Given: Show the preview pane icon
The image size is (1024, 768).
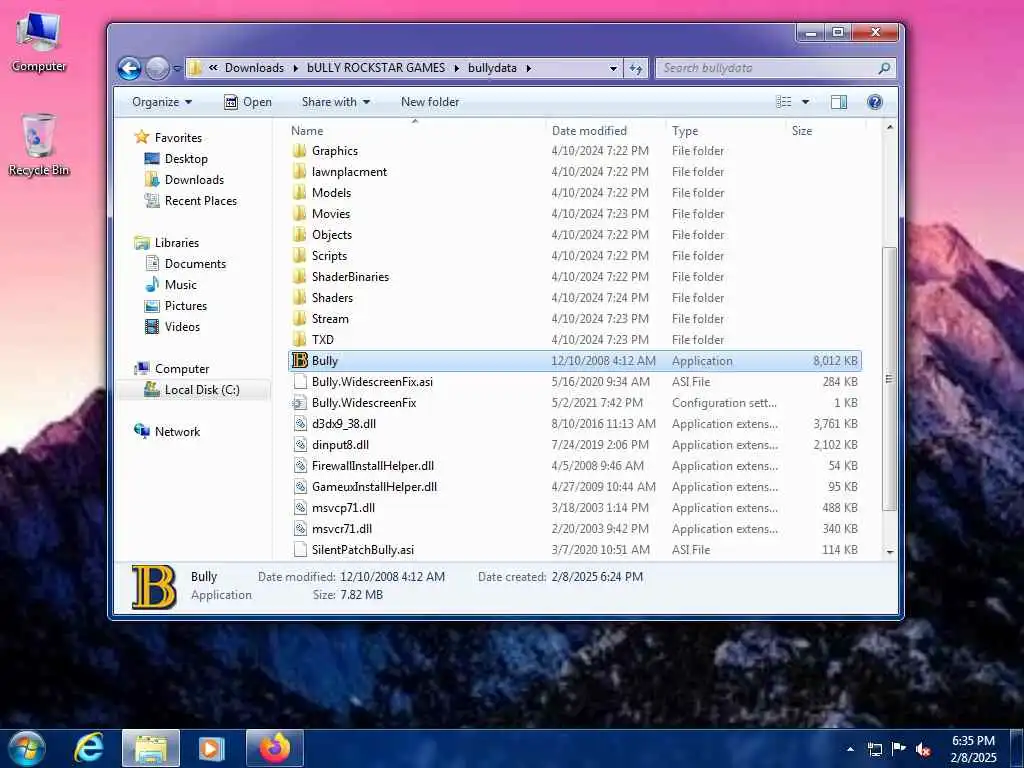Looking at the screenshot, I should tap(839, 102).
